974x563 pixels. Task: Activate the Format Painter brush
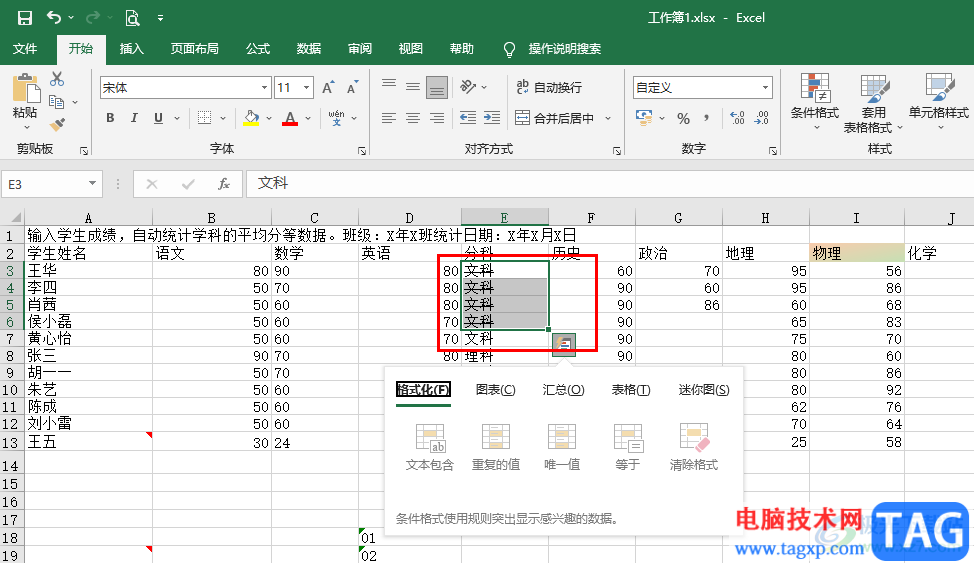tap(57, 124)
